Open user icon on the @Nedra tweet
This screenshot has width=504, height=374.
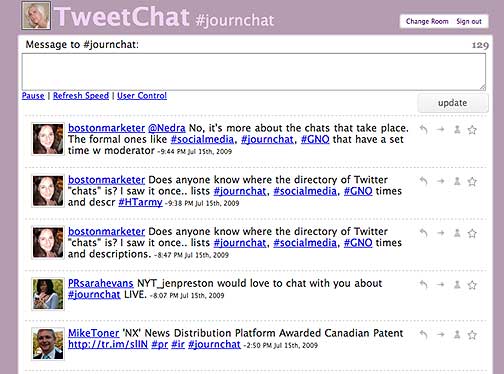coord(457,129)
